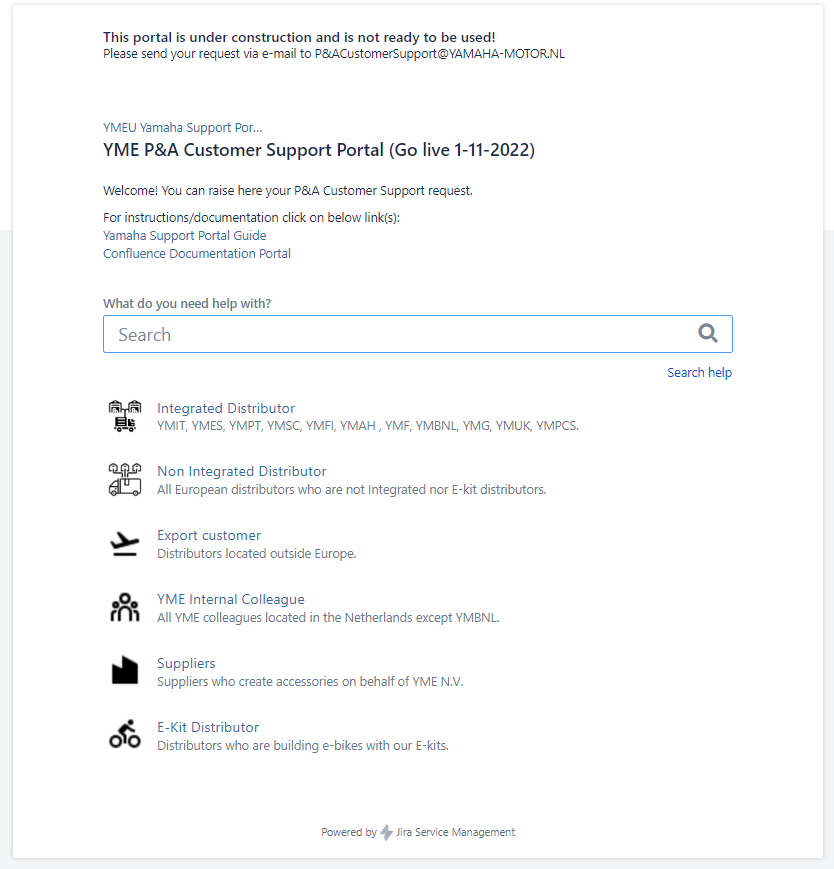Click the Search help link
Viewport: 834px width, 869px height.
tap(699, 372)
